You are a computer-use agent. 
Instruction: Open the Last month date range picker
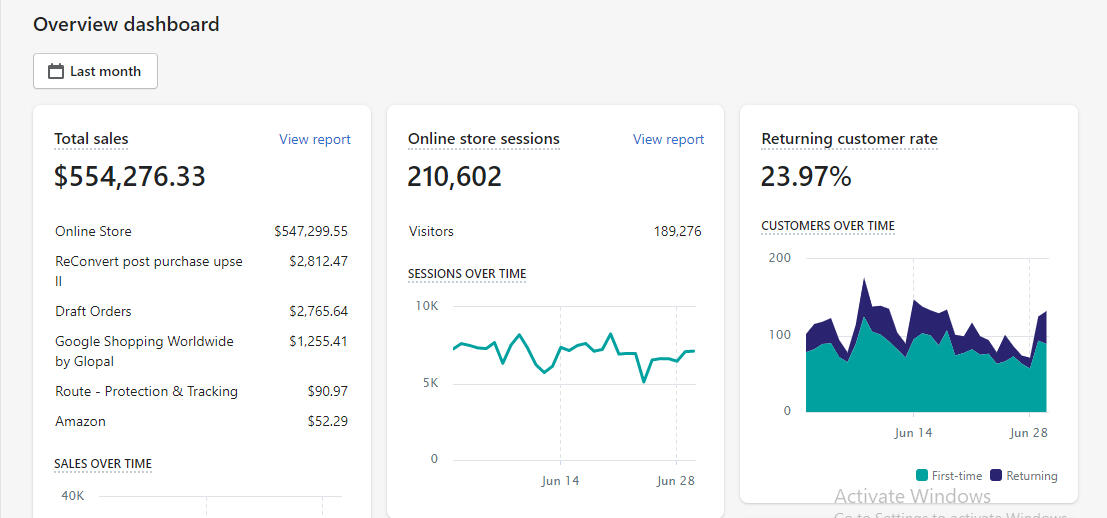(95, 72)
